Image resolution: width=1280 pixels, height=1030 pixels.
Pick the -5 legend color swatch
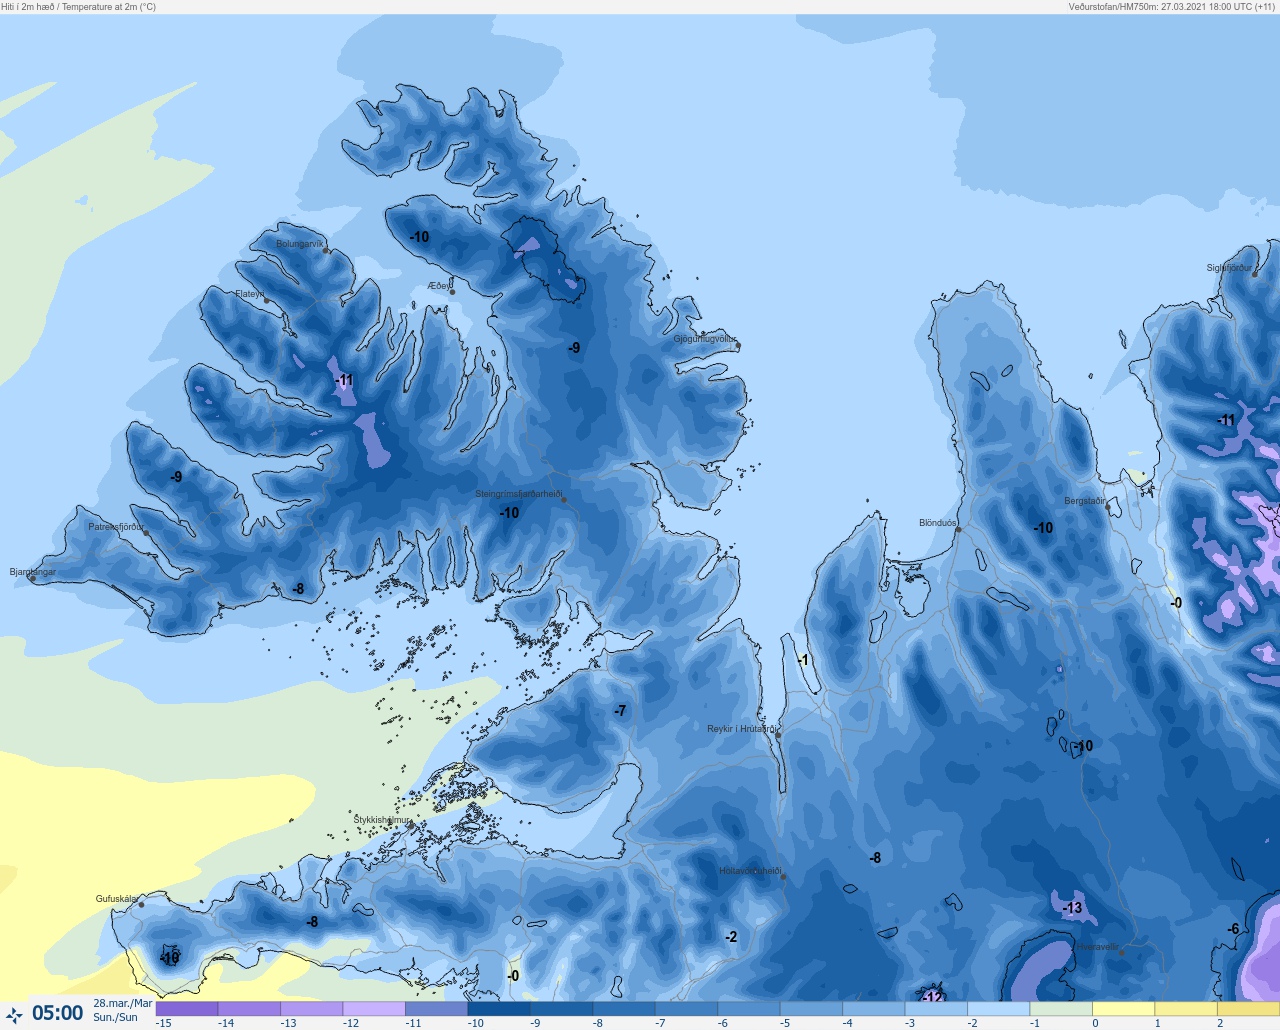coord(811,1009)
